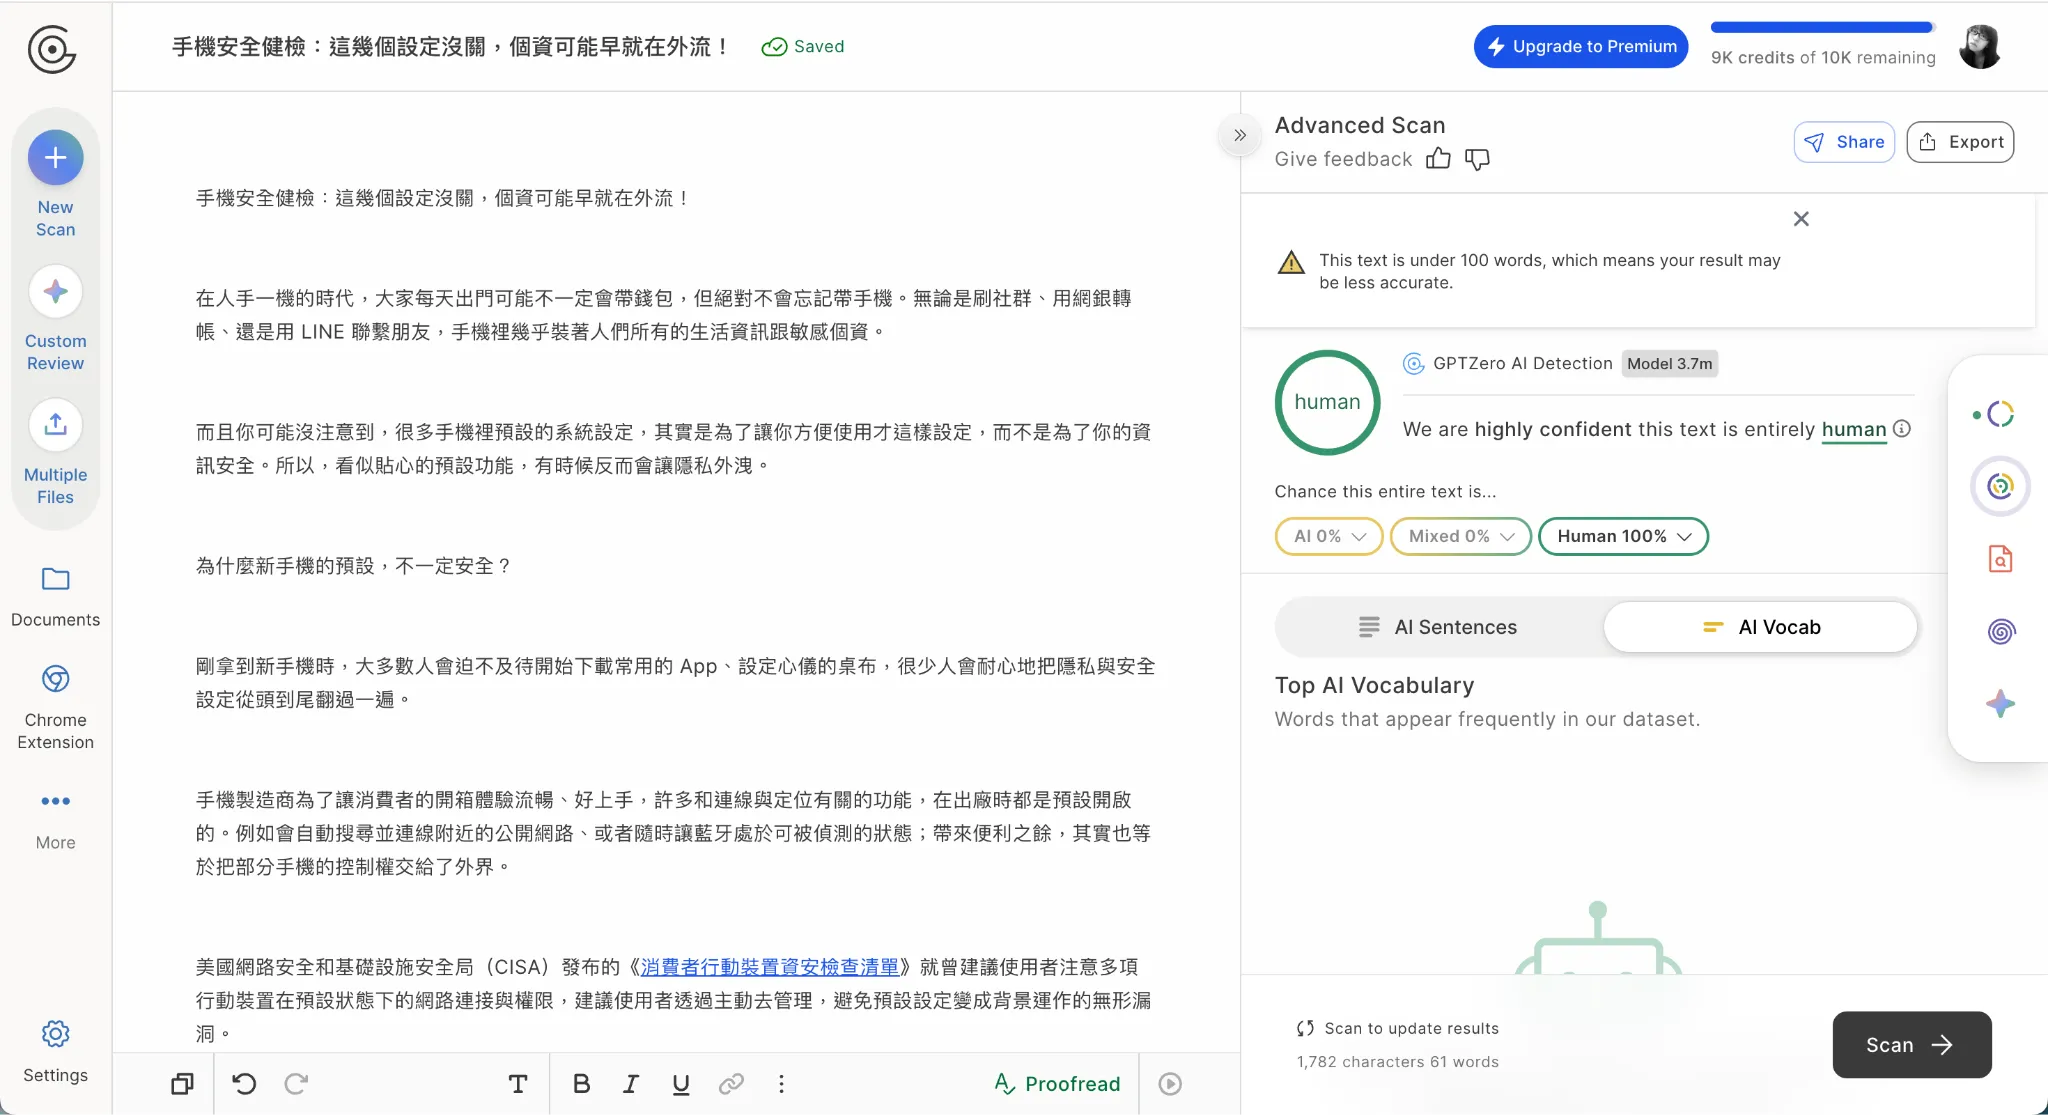Open the More options menu
2048x1115 pixels.
[55, 820]
